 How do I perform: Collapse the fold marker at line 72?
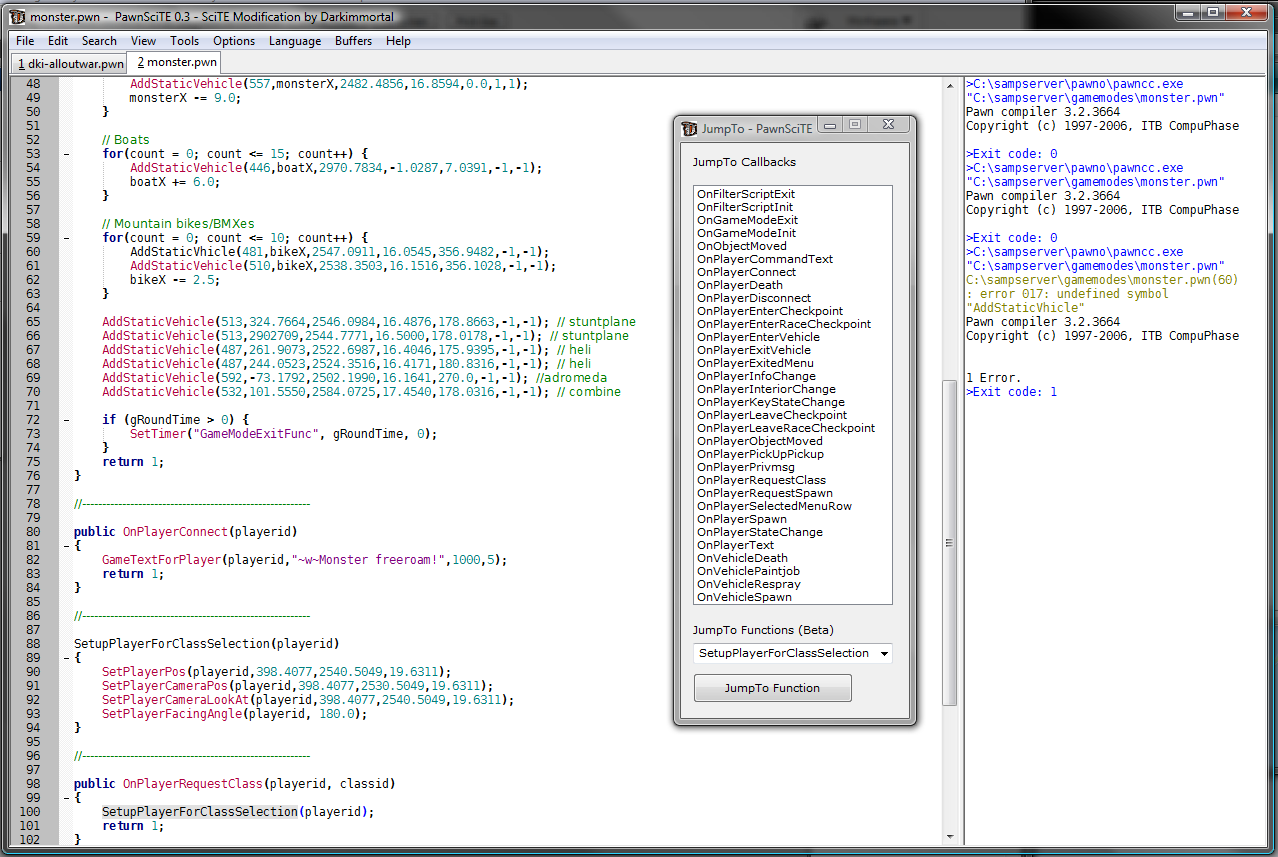(66, 420)
